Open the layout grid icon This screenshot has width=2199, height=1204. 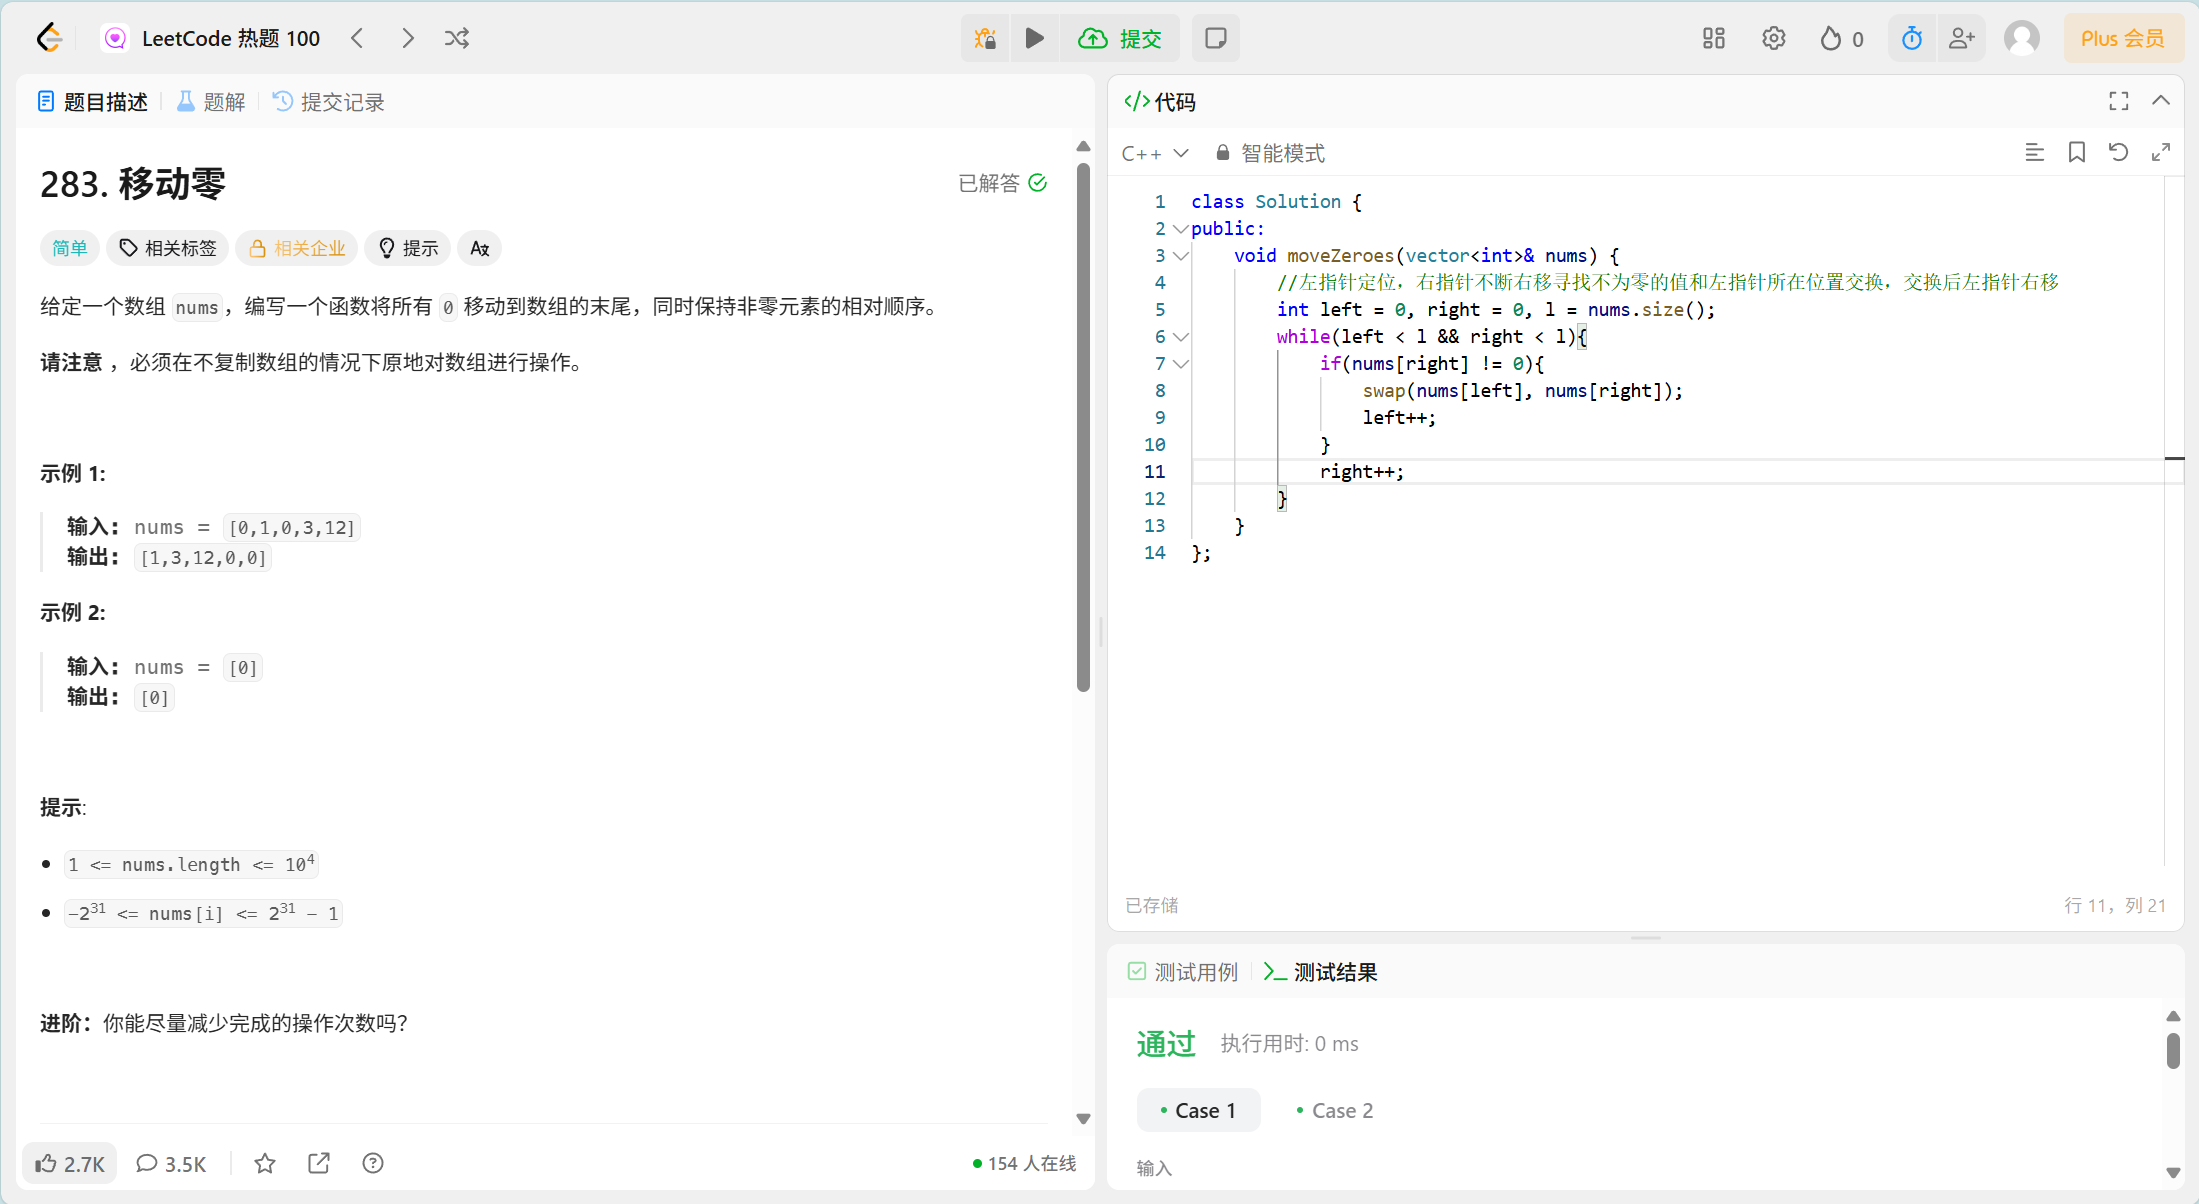[x=1714, y=38]
